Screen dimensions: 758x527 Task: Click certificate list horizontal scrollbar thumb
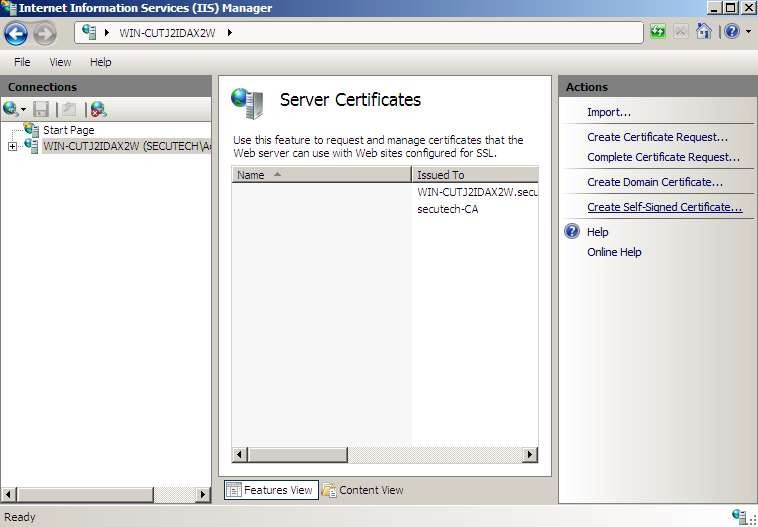297,454
